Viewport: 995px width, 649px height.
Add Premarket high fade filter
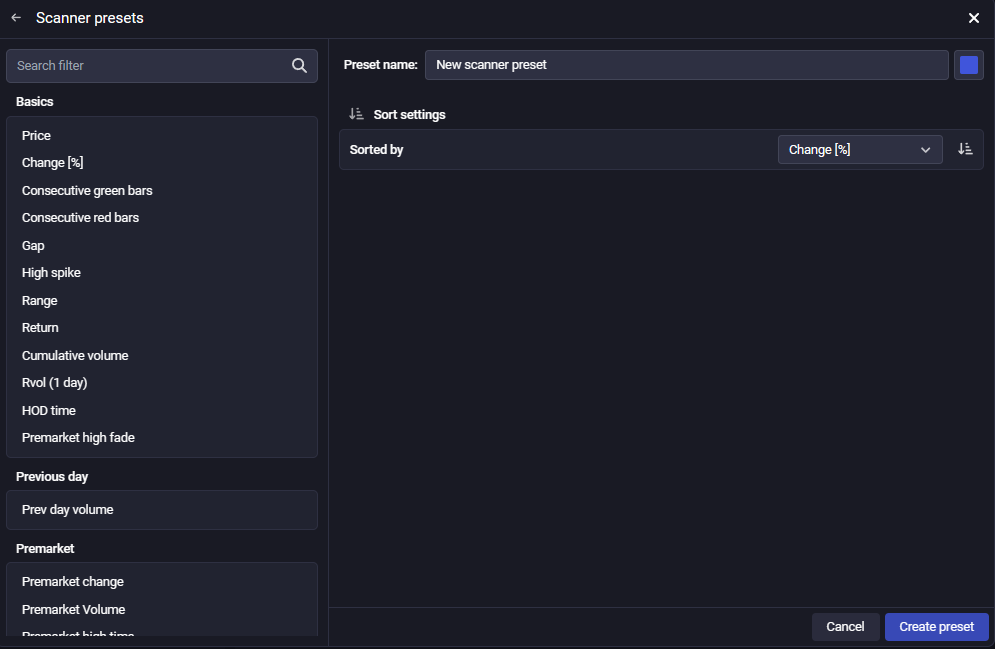pyautogui.click(x=78, y=438)
